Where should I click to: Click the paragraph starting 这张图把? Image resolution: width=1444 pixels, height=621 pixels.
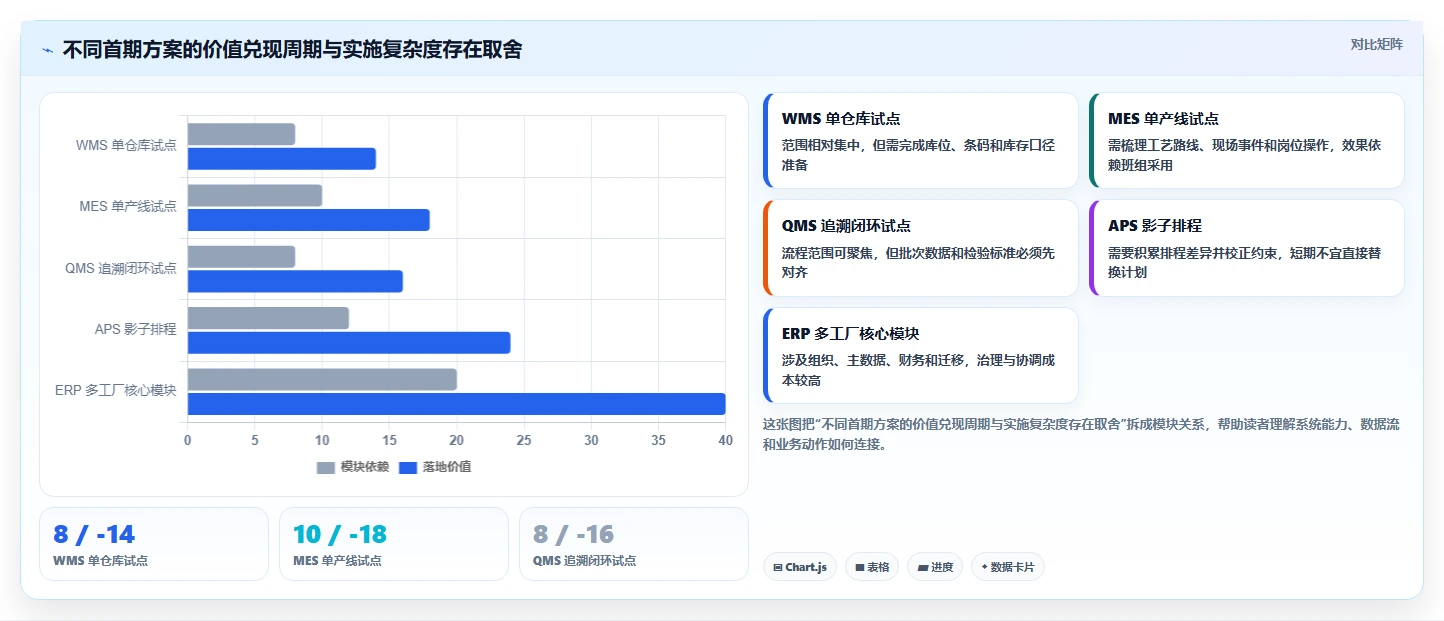(x=1081, y=434)
